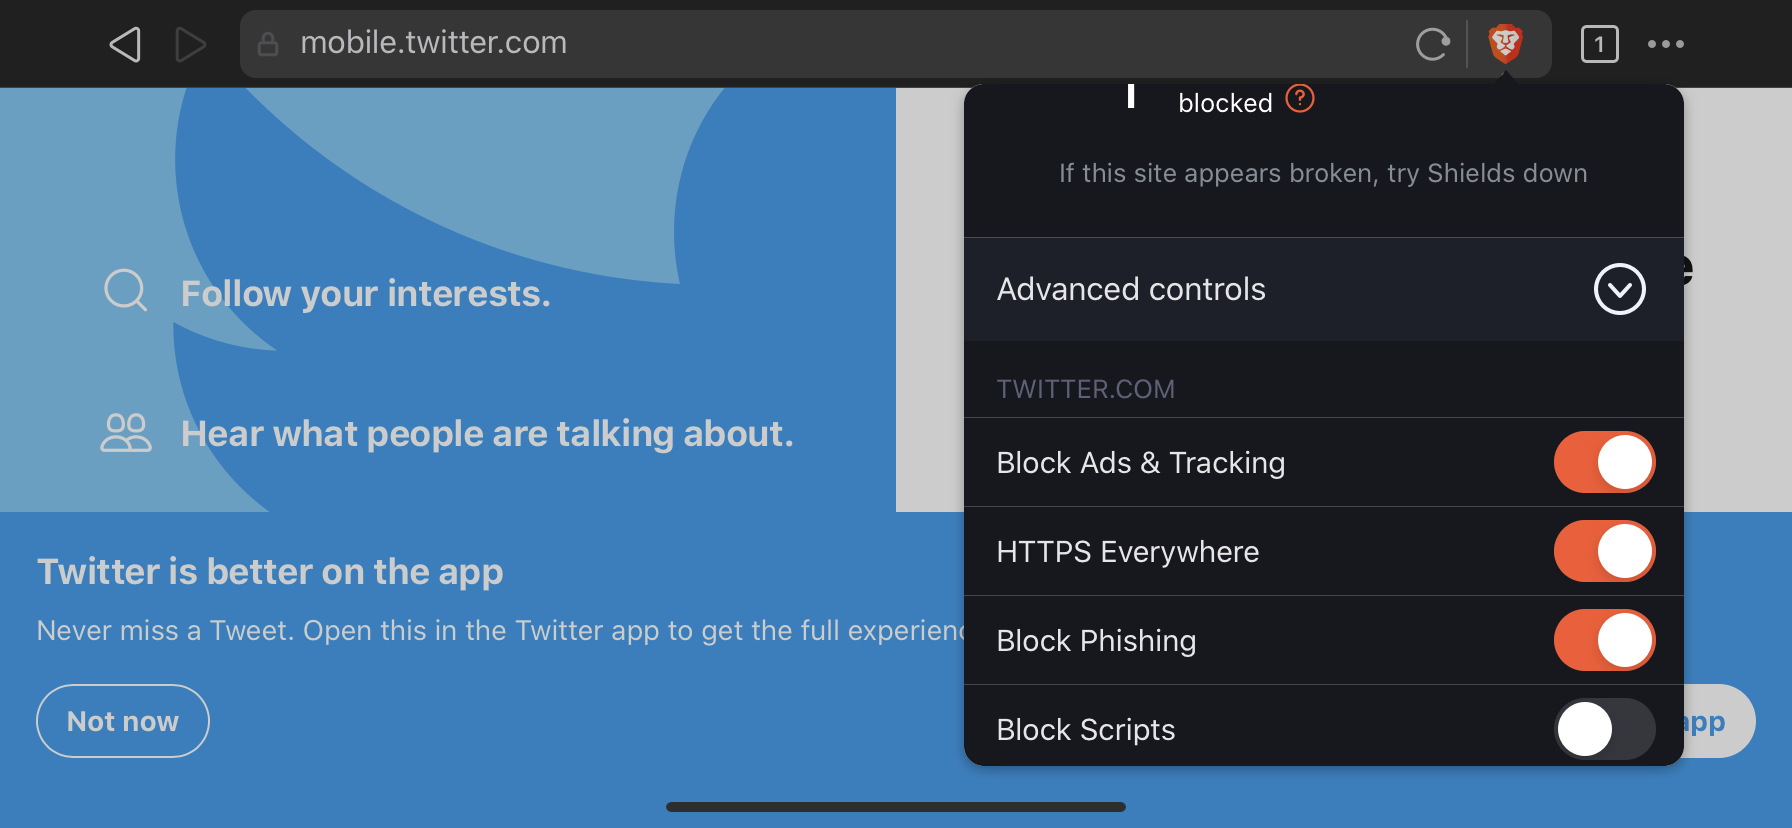Toggle Block Phishing off

(x=1604, y=640)
